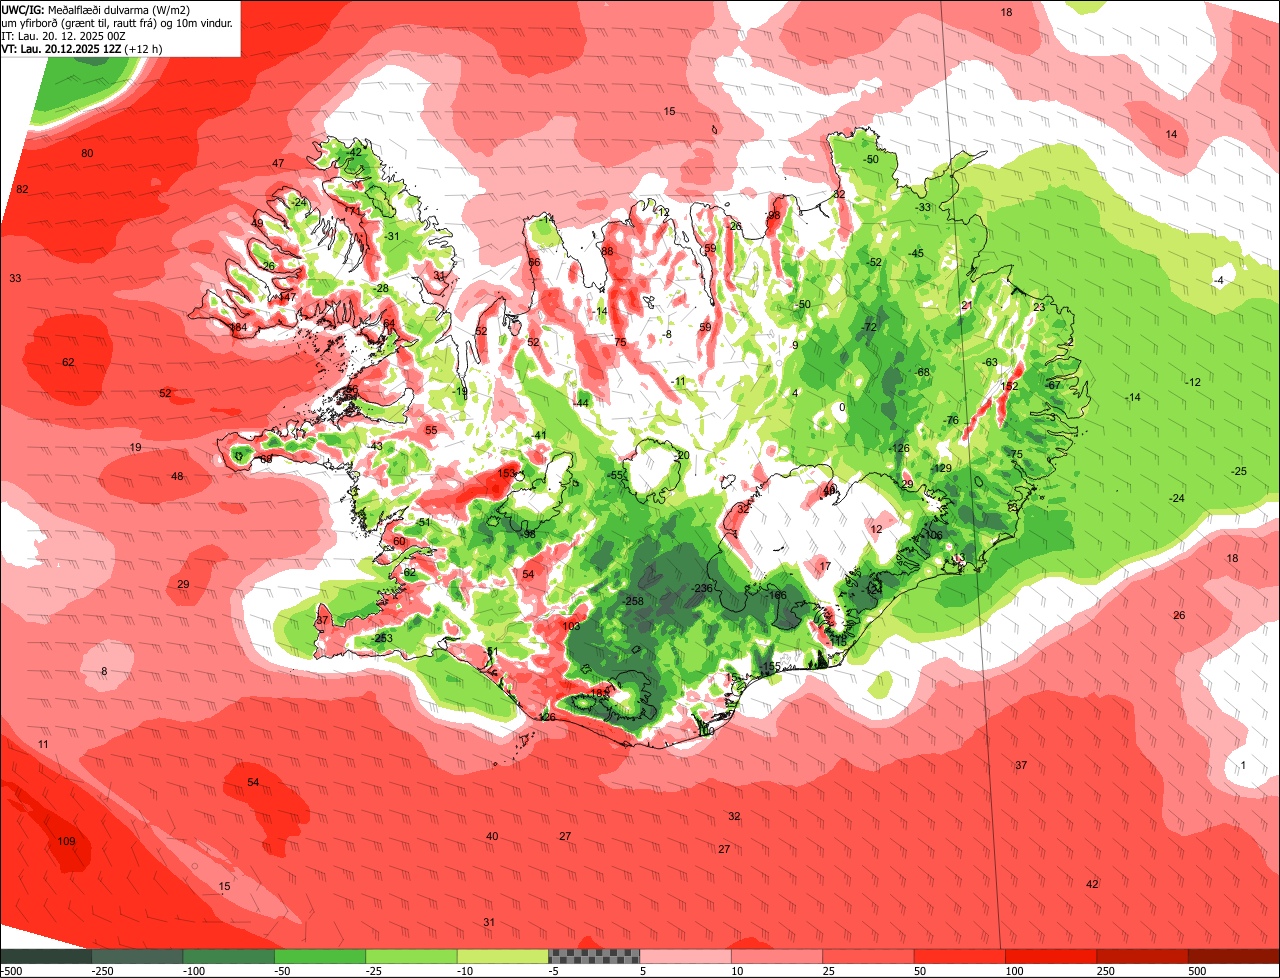Select the 25 to 50 legend color band
This screenshot has height=978, width=1280.
(x=868, y=957)
